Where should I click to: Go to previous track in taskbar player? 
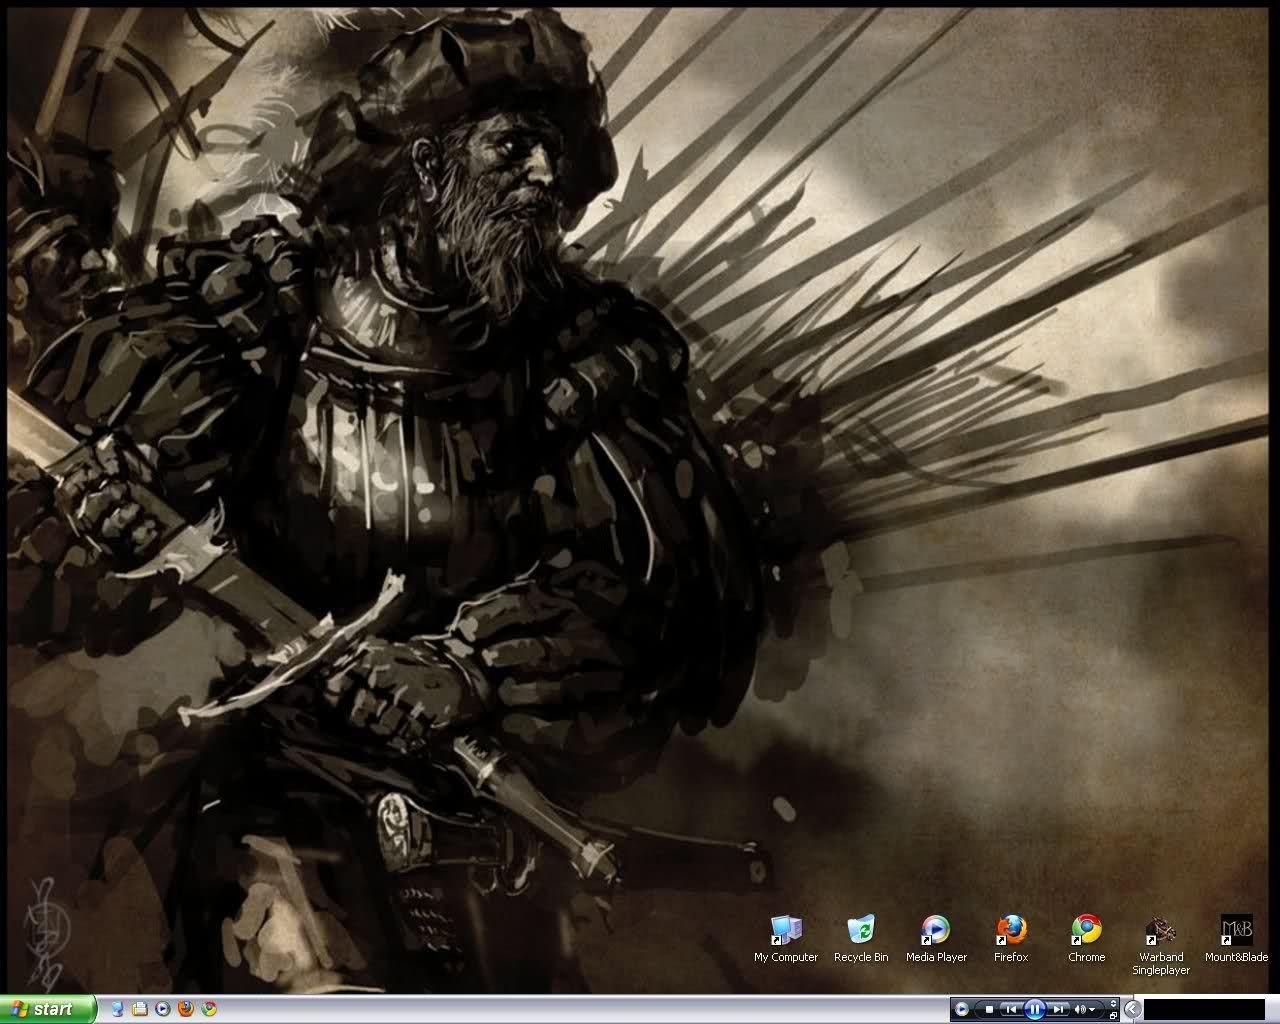(1011, 1009)
